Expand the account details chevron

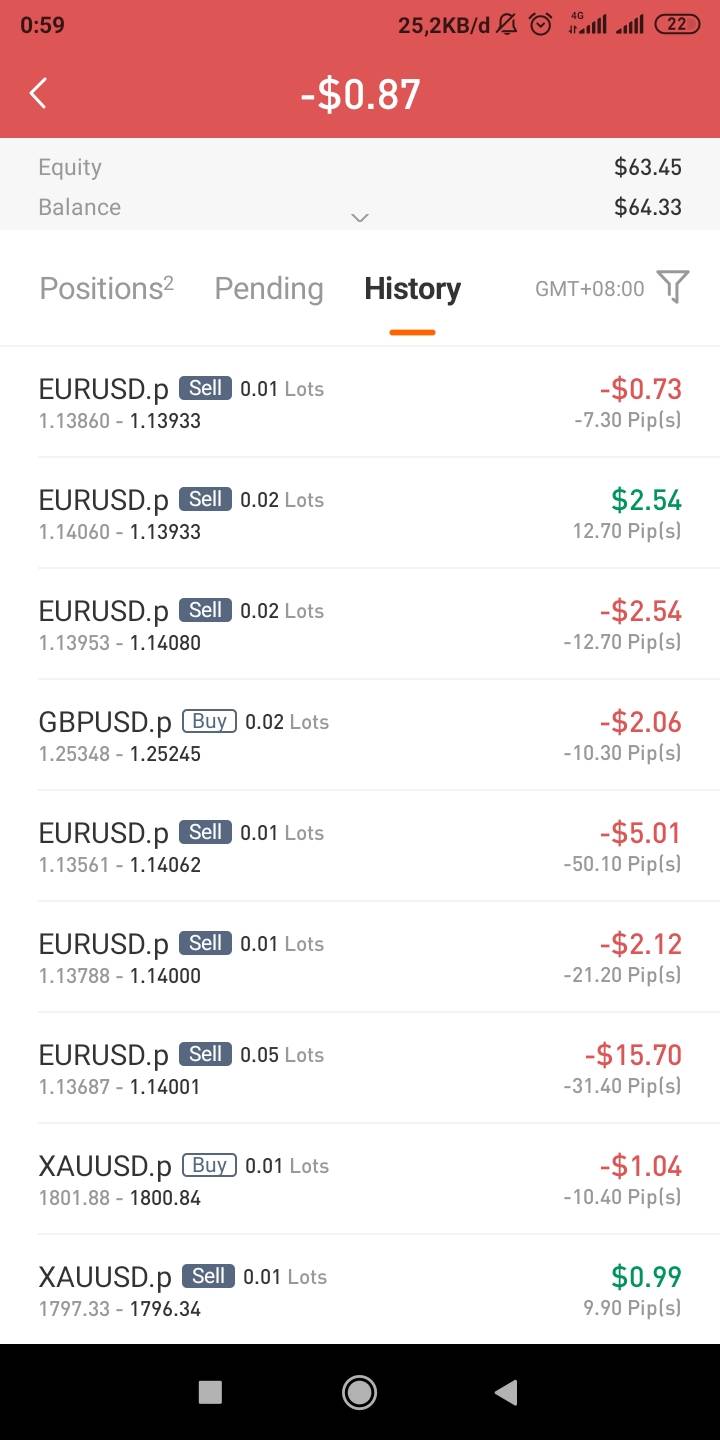(360, 218)
